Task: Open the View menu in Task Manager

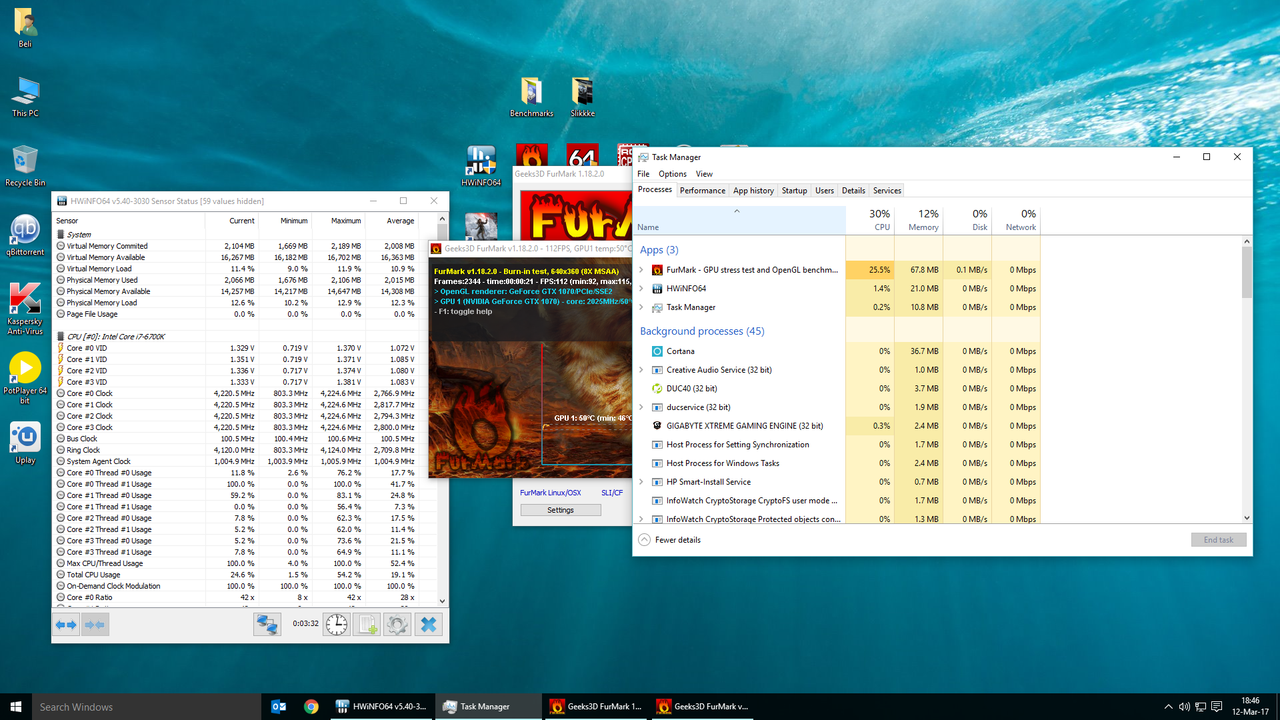Action: click(704, 173)
